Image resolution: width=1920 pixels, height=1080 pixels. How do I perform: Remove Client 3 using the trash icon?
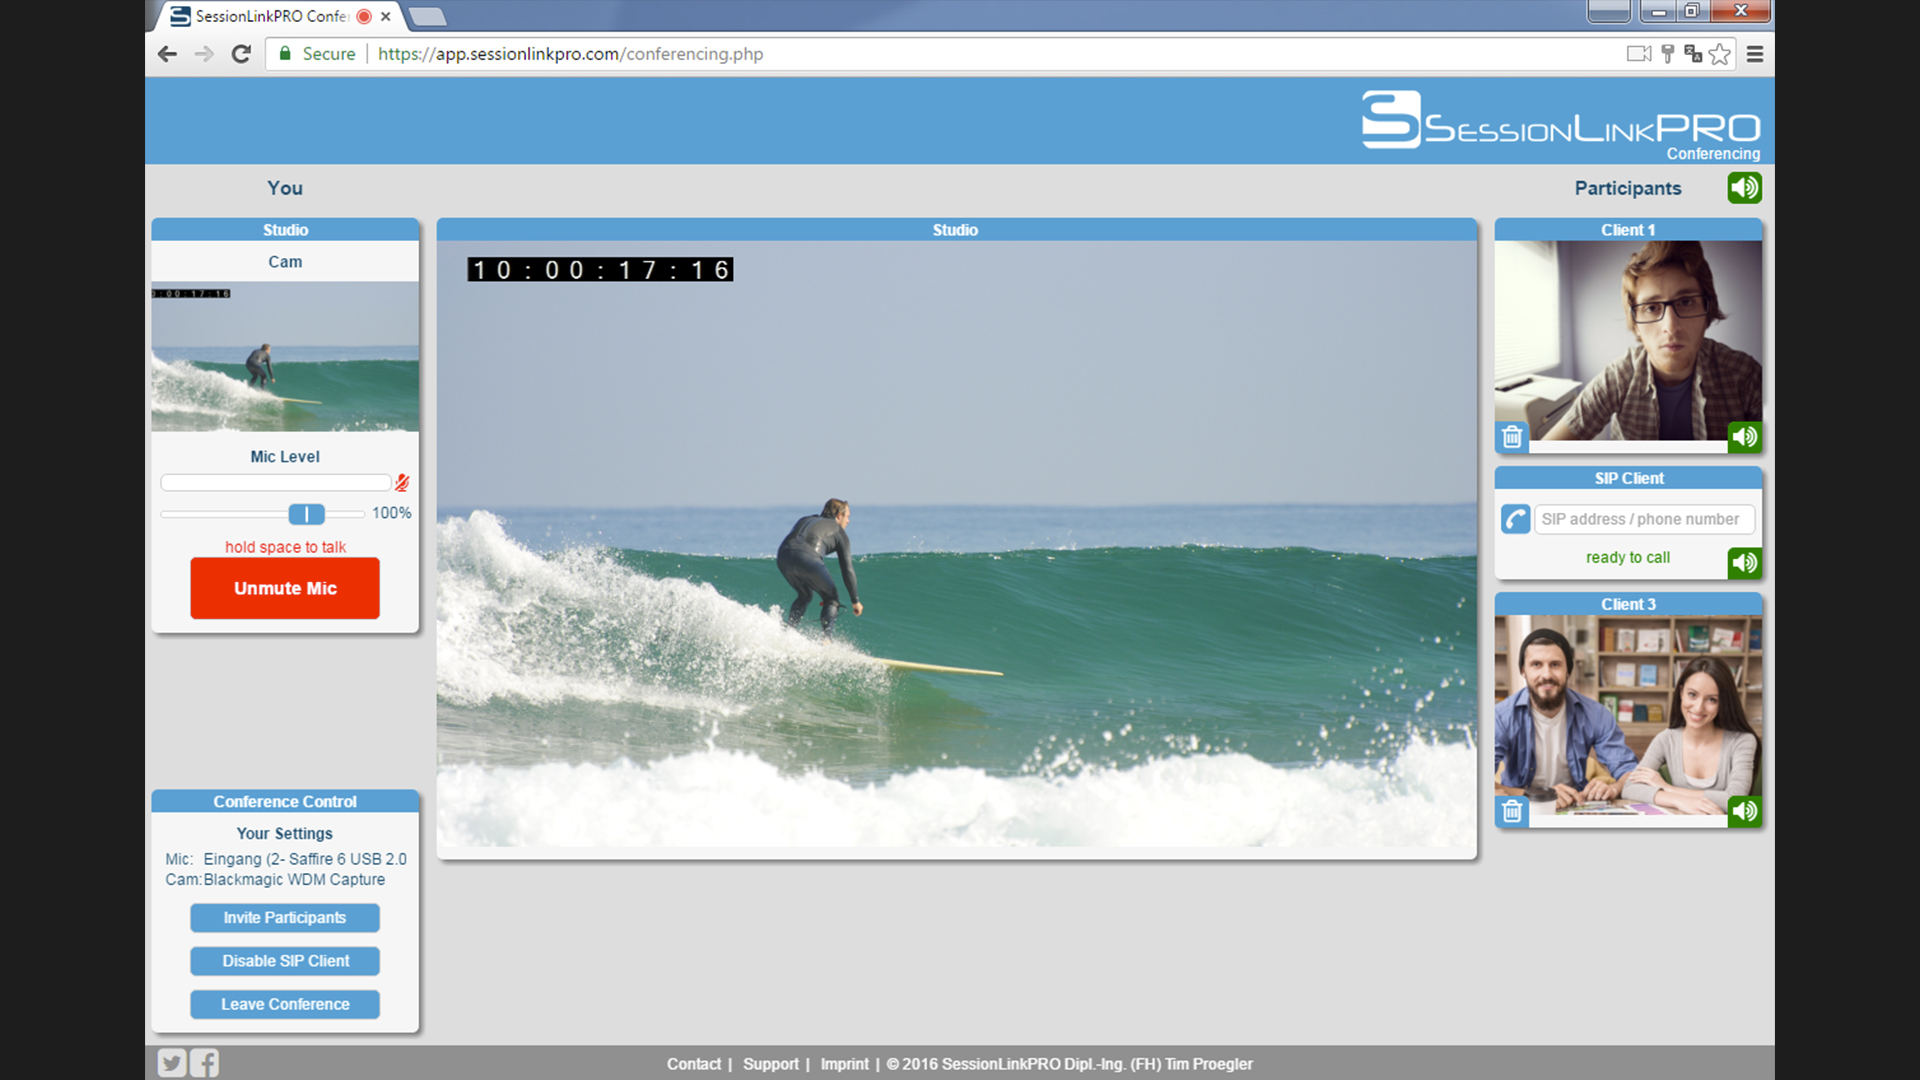click(1512, 812)
